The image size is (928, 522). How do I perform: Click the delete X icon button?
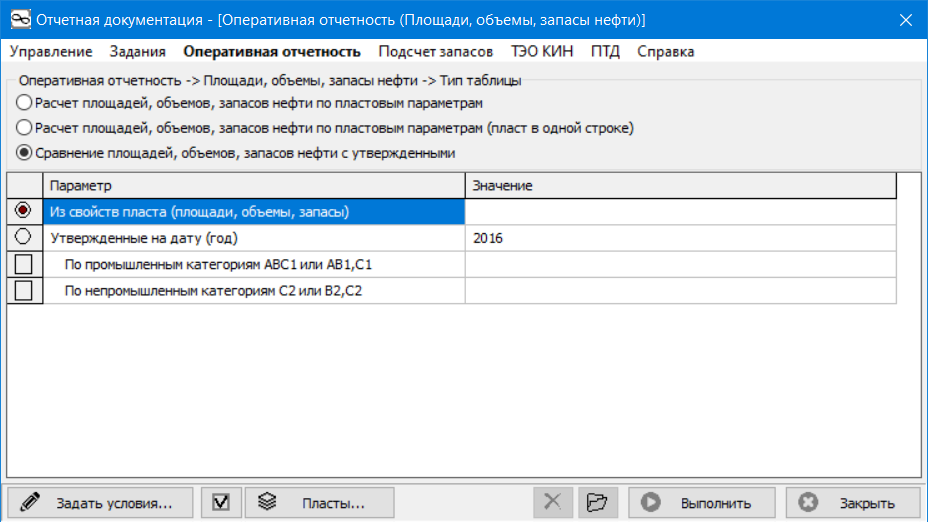point(553,502)
